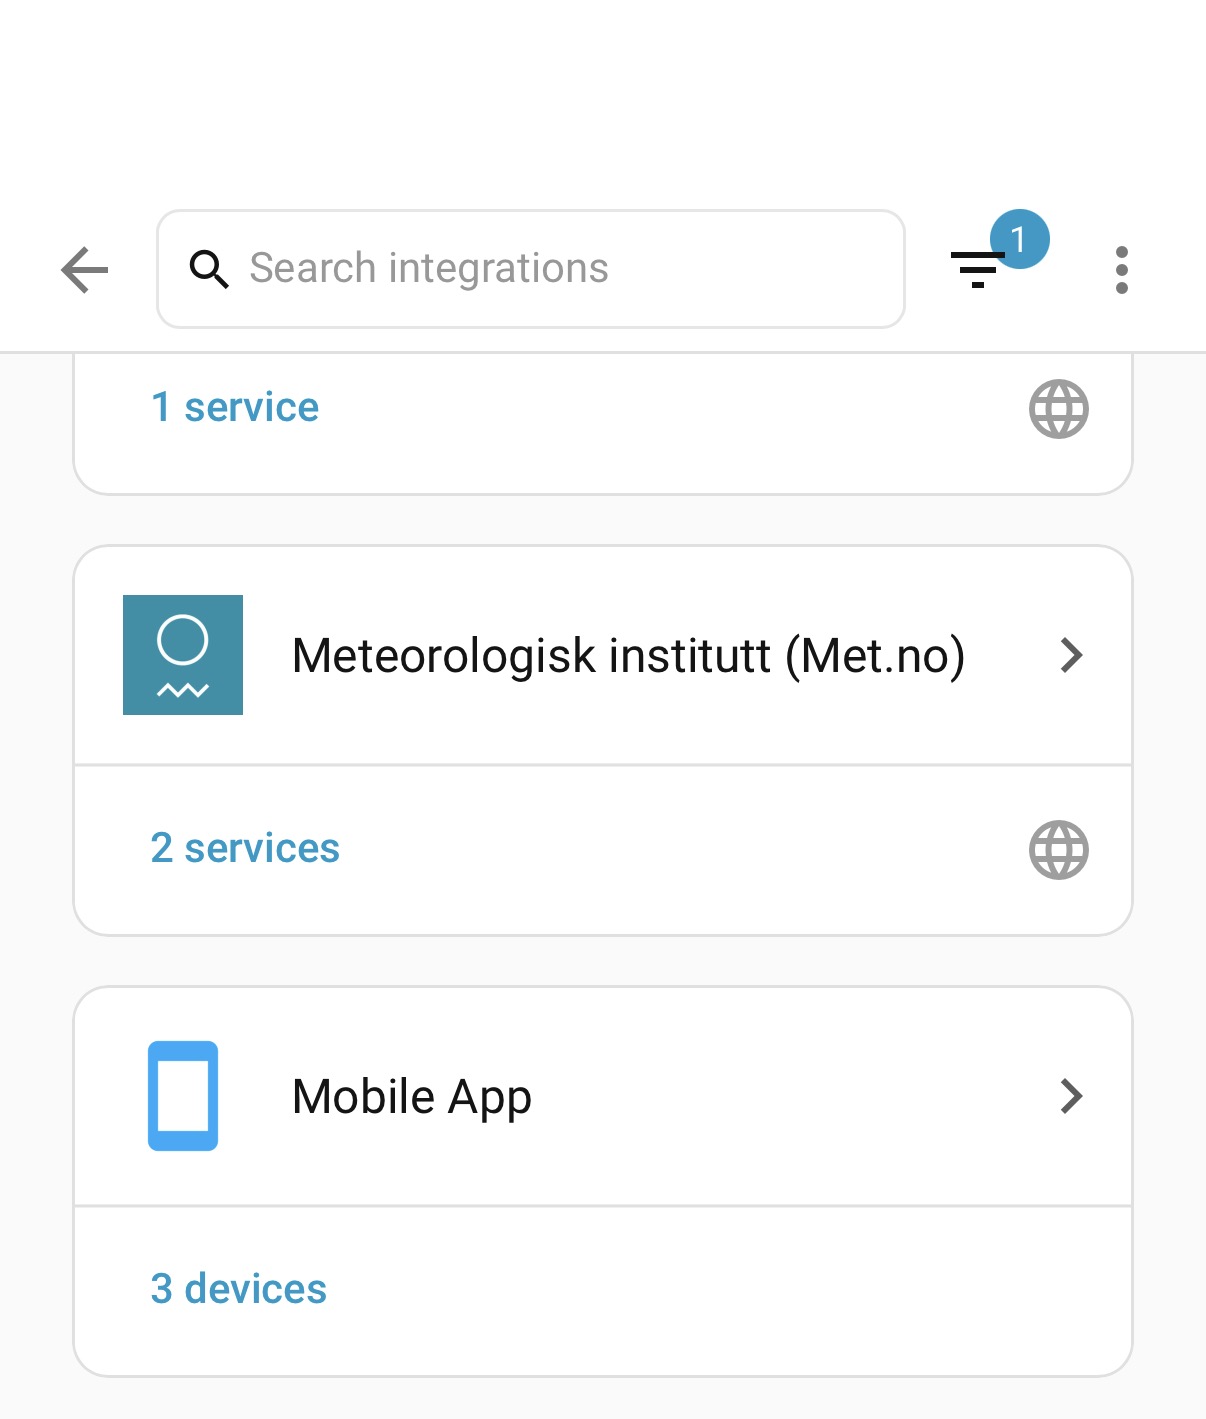Go back using the left arrow
Viewport: 1206px width, 1419px height.
[85, 270]
